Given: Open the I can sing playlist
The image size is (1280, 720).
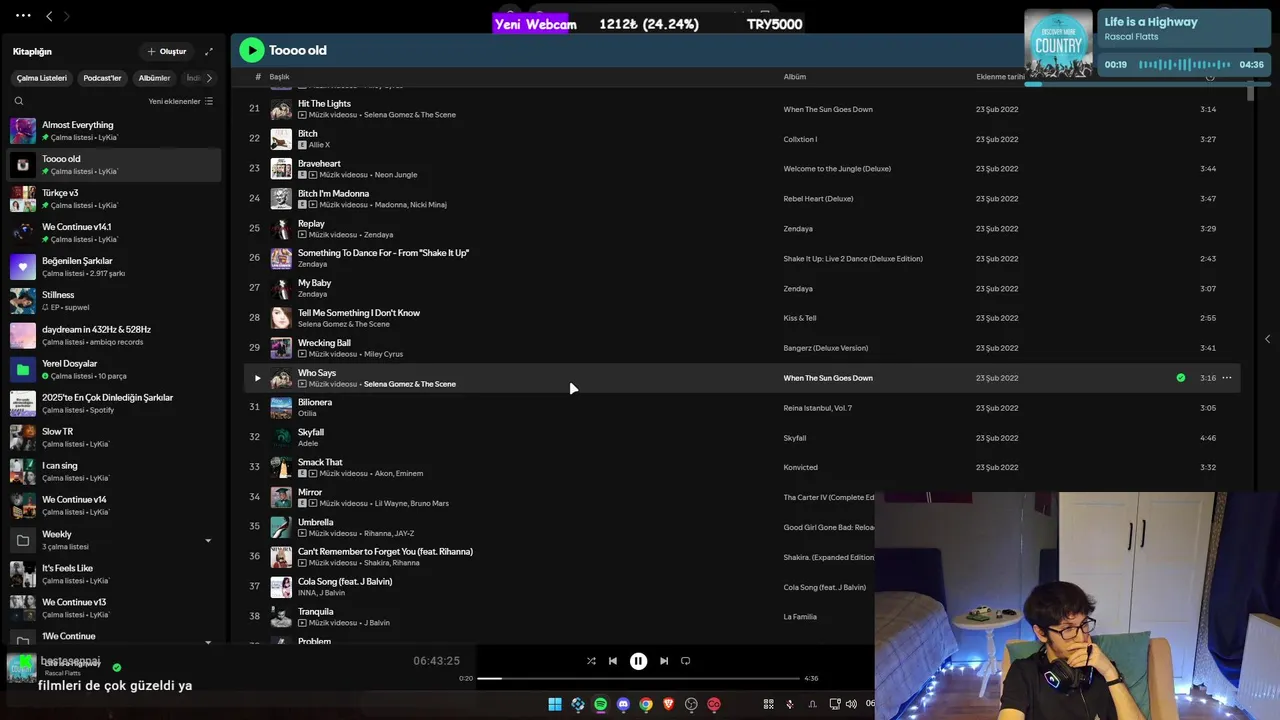Looking at the screenshot, I should 115,471.
